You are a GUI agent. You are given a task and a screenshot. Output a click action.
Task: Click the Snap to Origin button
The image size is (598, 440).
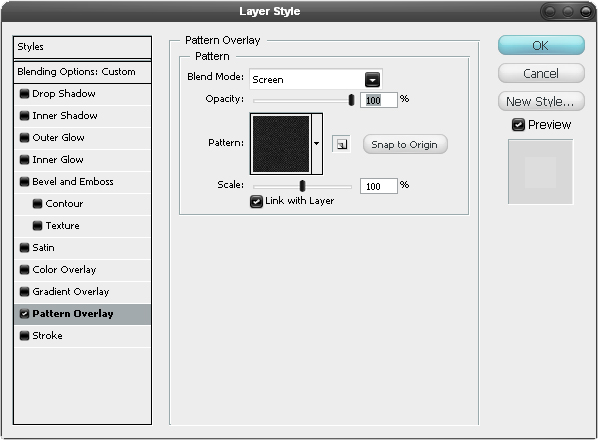405,145
